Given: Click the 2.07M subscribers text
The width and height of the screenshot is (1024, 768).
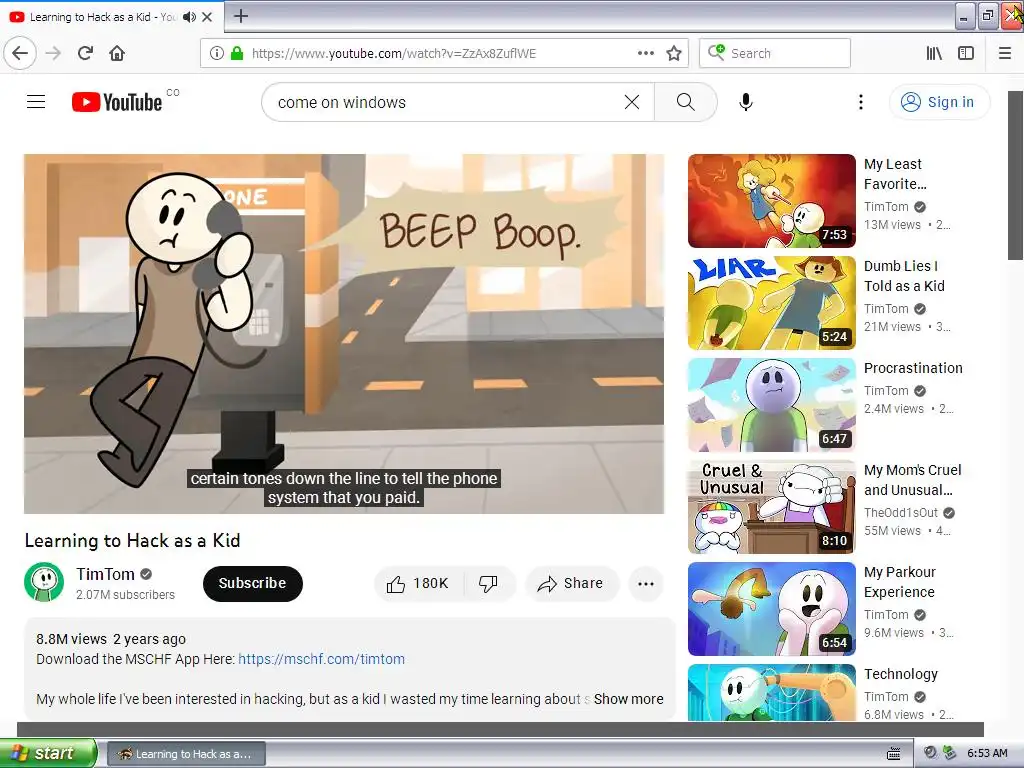Looking at the screenshot, I should [x=125, y=594].
